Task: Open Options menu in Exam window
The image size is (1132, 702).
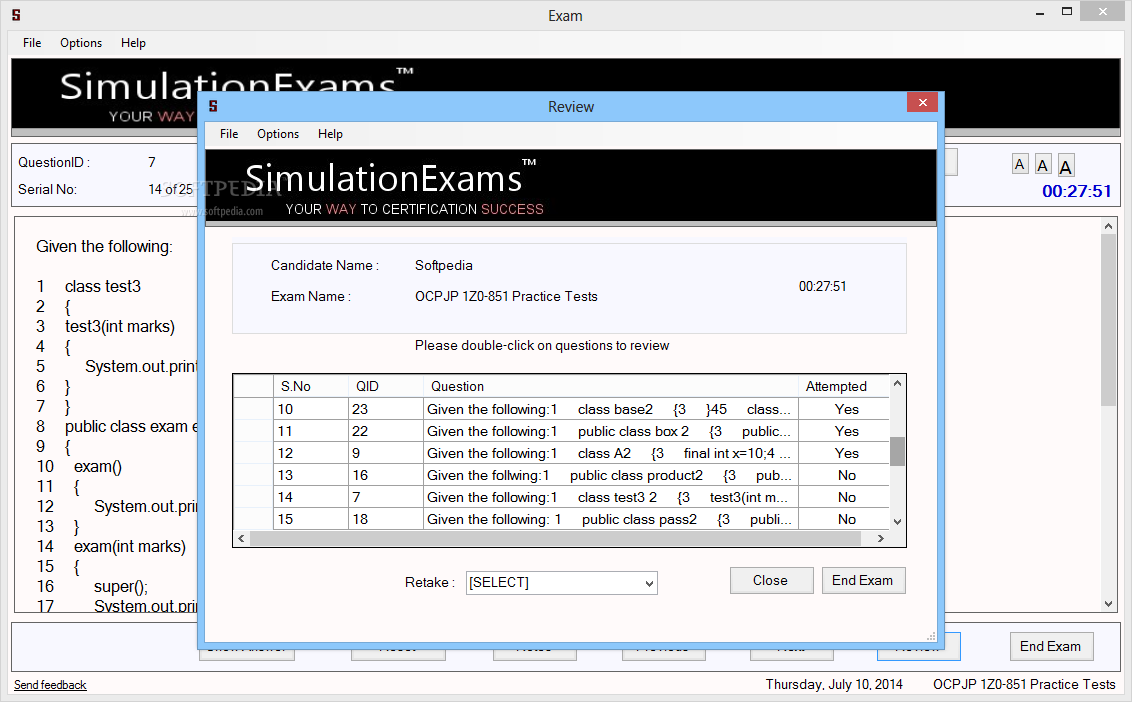Action: coord(81,43)
